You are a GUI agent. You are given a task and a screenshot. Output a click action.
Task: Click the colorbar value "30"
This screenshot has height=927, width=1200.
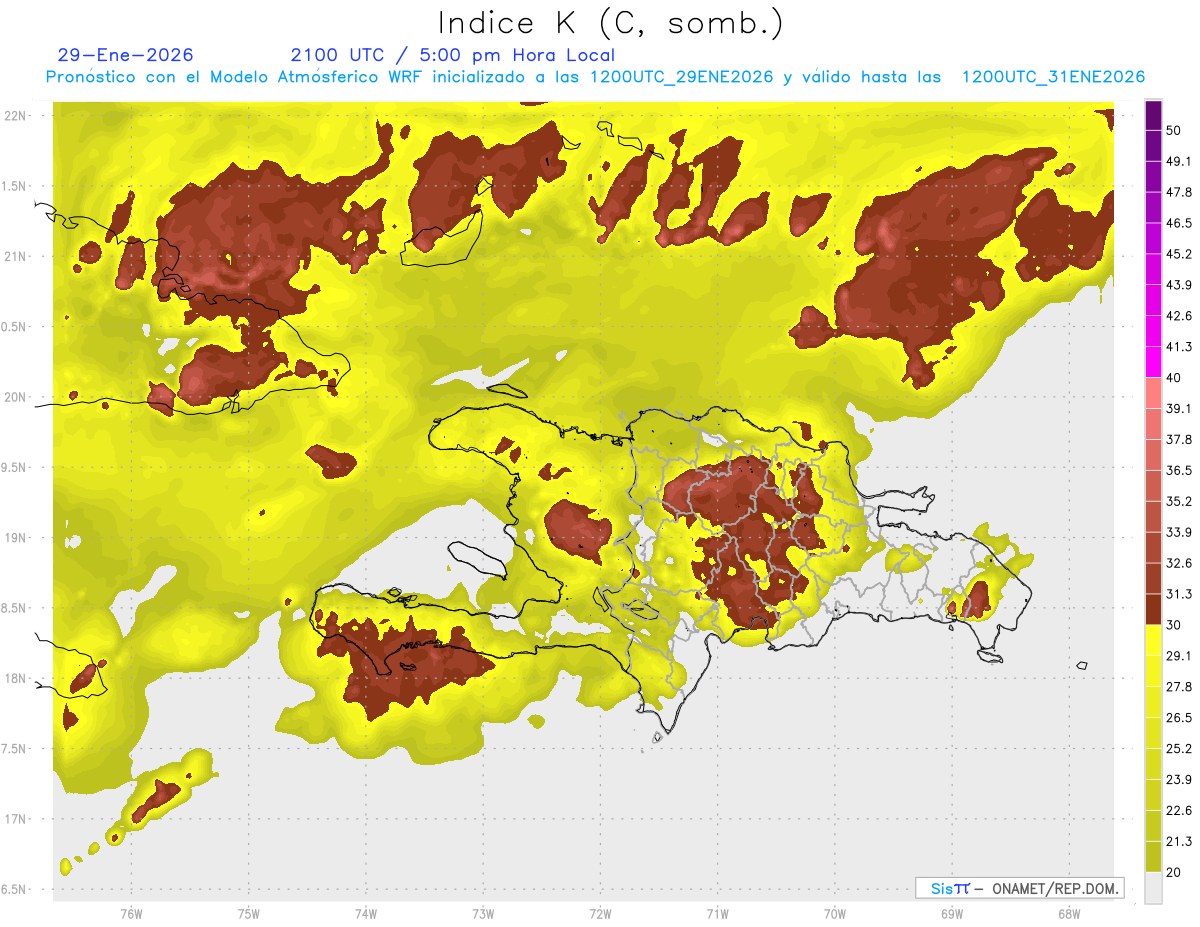click(x=1173, y=625)
